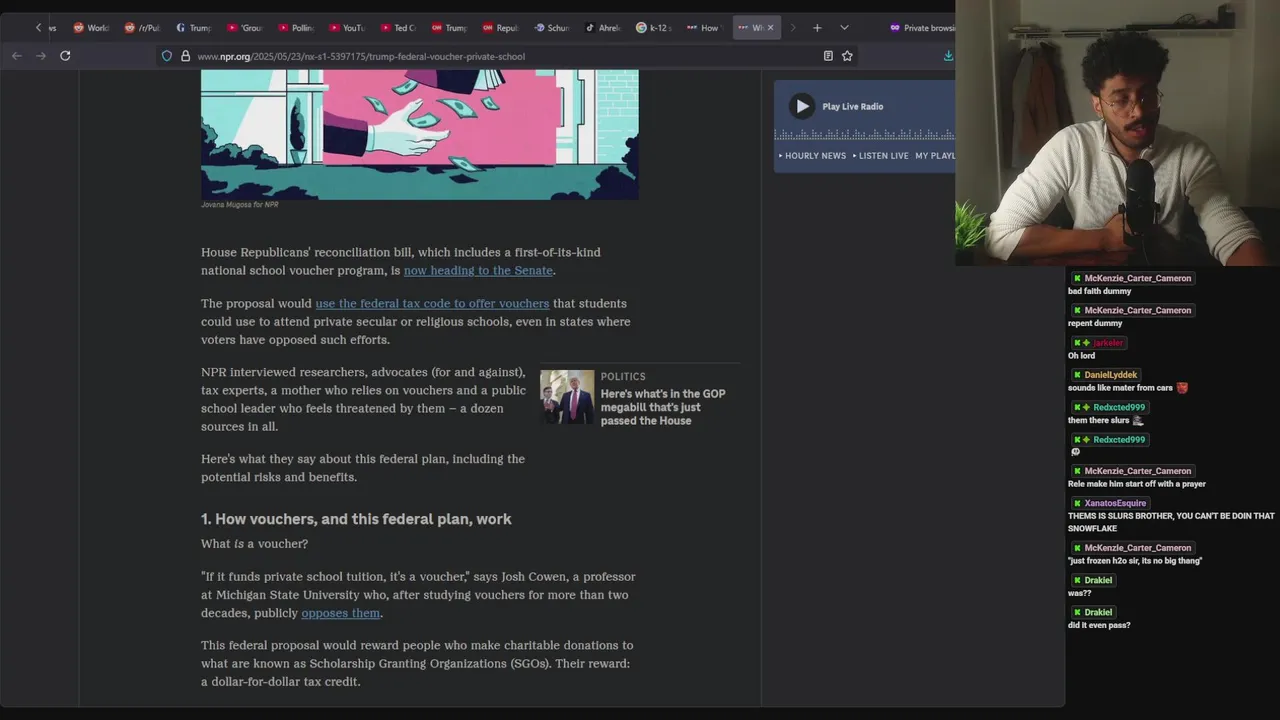Click Private browsing indicator
1280x720 pixels.
(921, 28)
